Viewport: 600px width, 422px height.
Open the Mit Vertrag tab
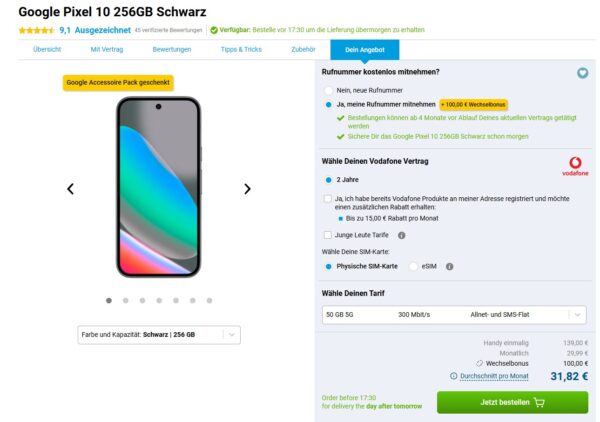pyautogui.click(x=107, y=49)
